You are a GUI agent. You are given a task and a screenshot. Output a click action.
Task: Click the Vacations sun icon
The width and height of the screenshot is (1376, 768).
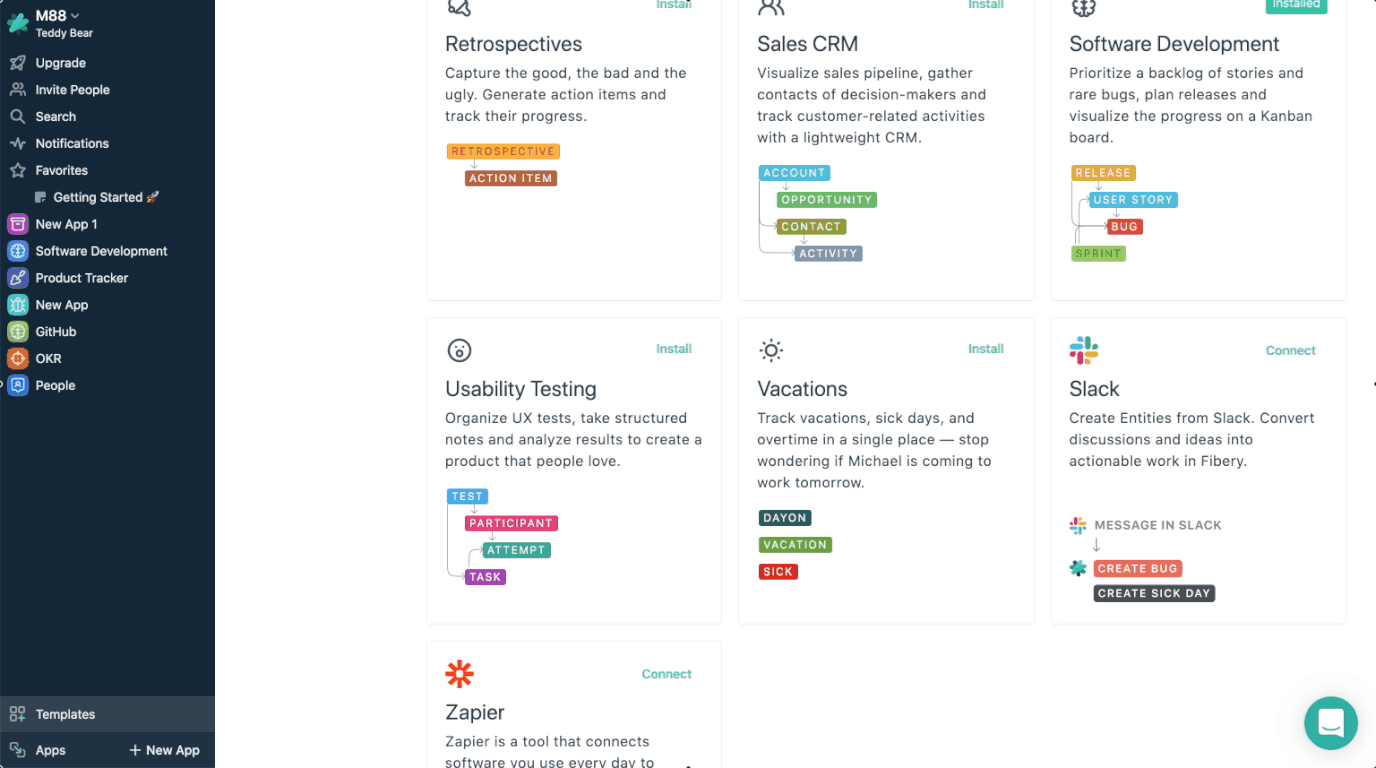pyautogui.click(x=771, y=350)
